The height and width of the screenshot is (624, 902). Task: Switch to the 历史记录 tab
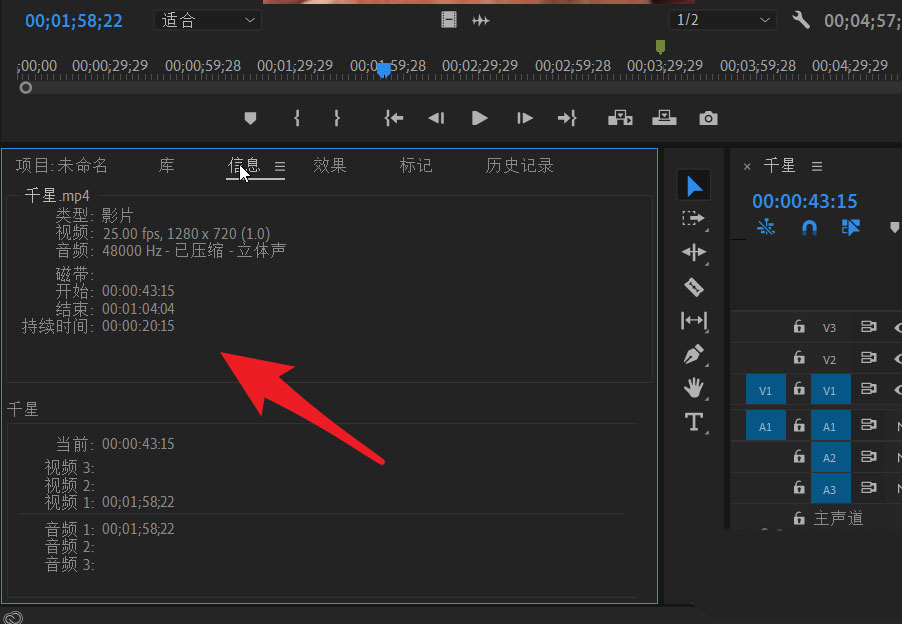[x=519, y=166]
